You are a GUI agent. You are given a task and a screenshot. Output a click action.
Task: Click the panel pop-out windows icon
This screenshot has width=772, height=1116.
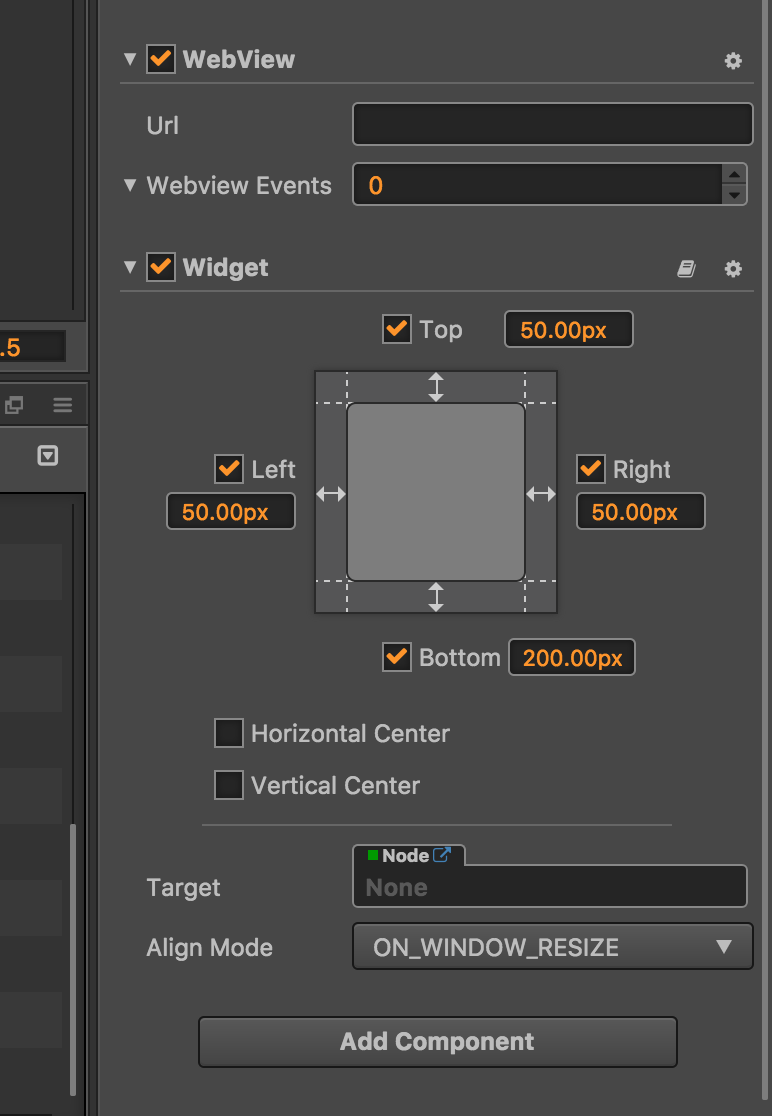(x=14, y=405)
